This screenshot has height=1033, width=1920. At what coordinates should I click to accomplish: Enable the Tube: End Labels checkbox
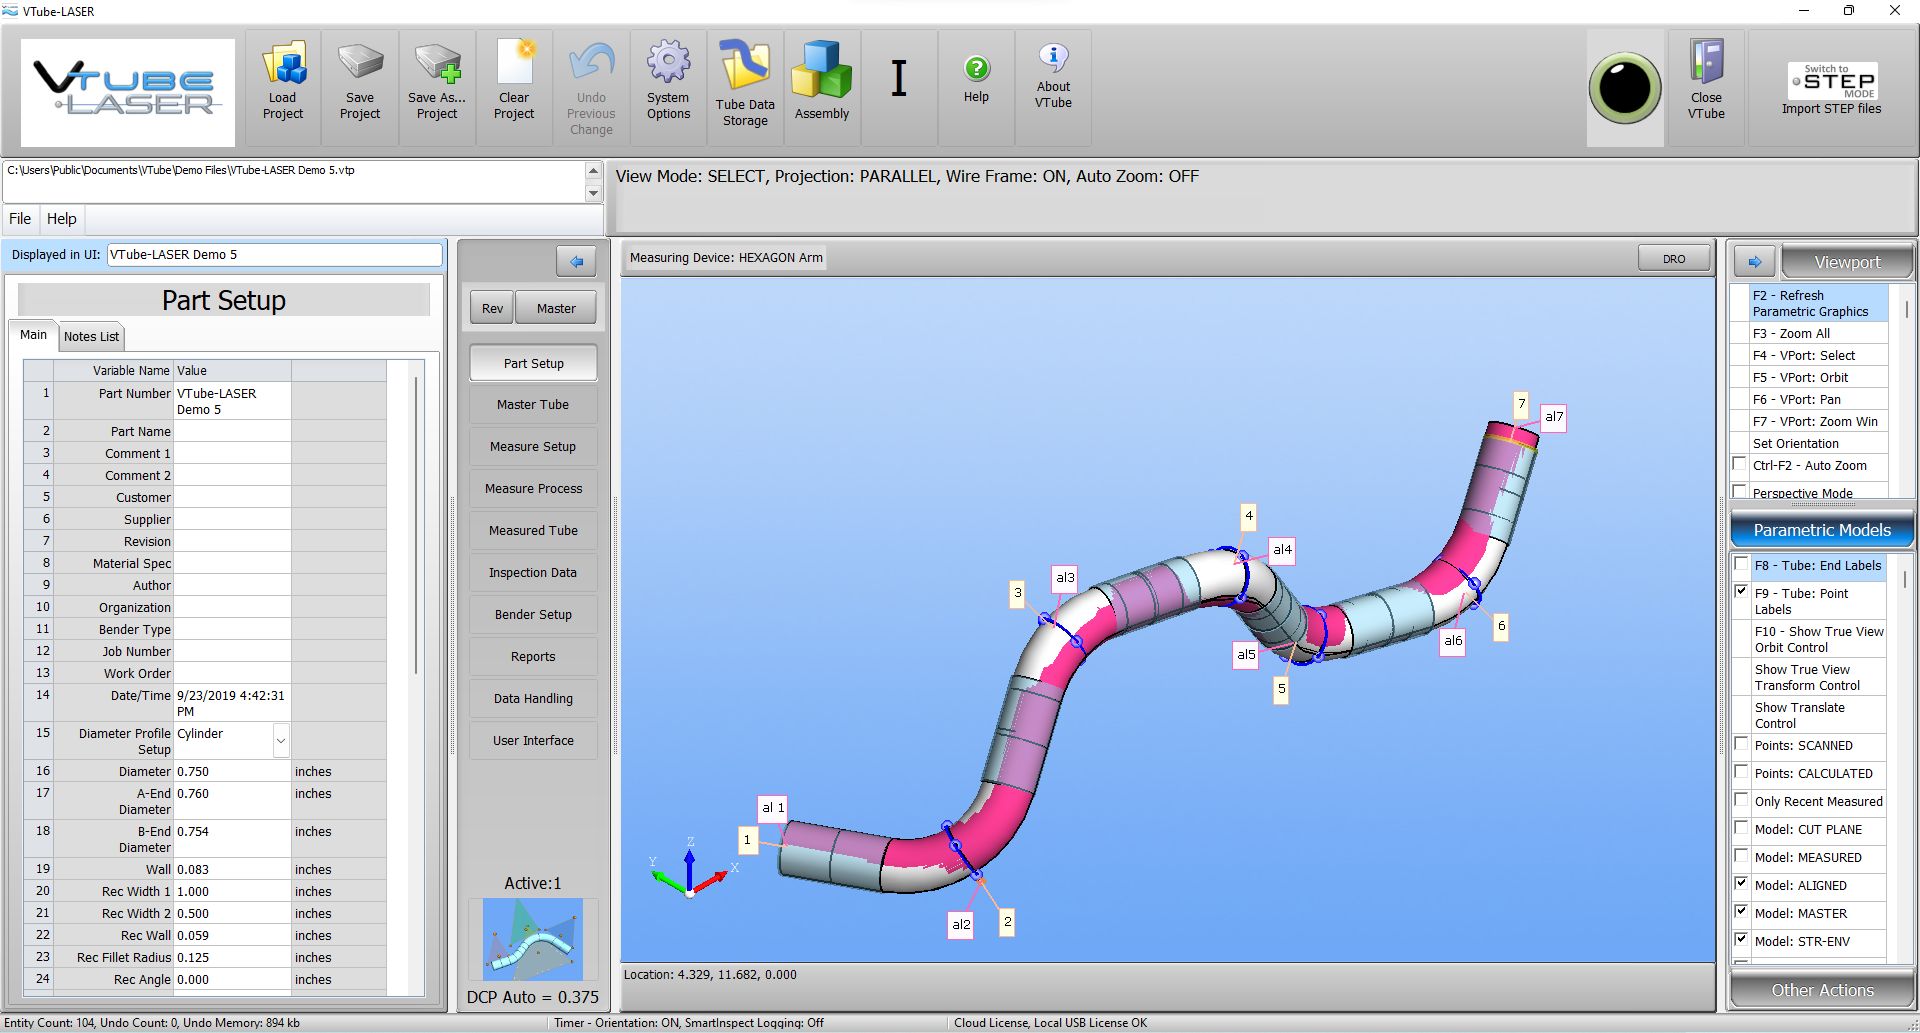click(x=1741, y=564)
